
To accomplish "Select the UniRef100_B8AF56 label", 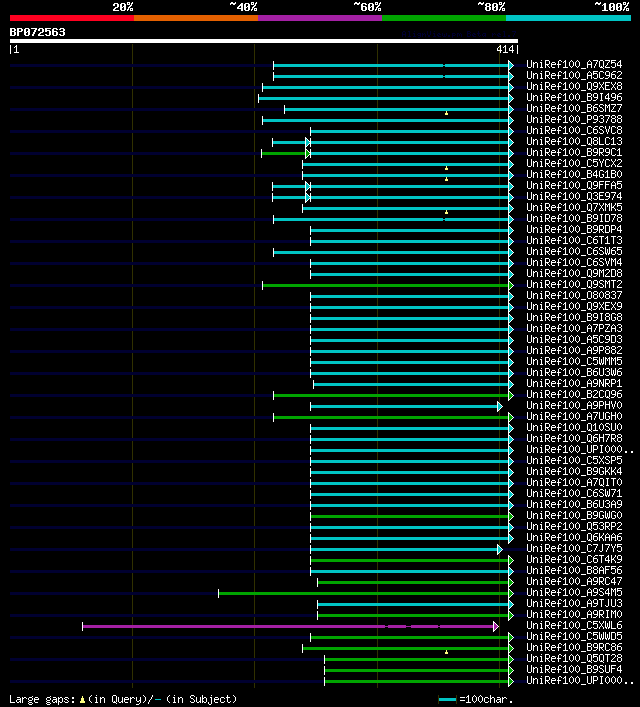I will pos(574,570).
